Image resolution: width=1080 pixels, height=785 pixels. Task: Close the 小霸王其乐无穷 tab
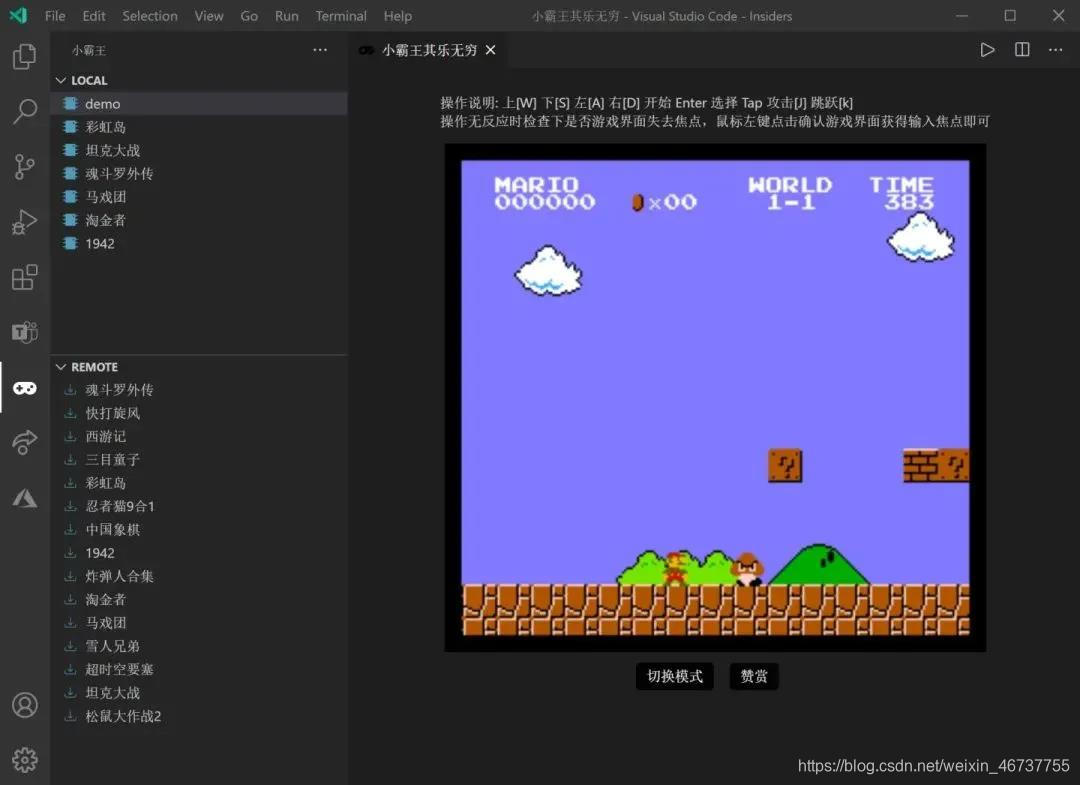[490, 50]
